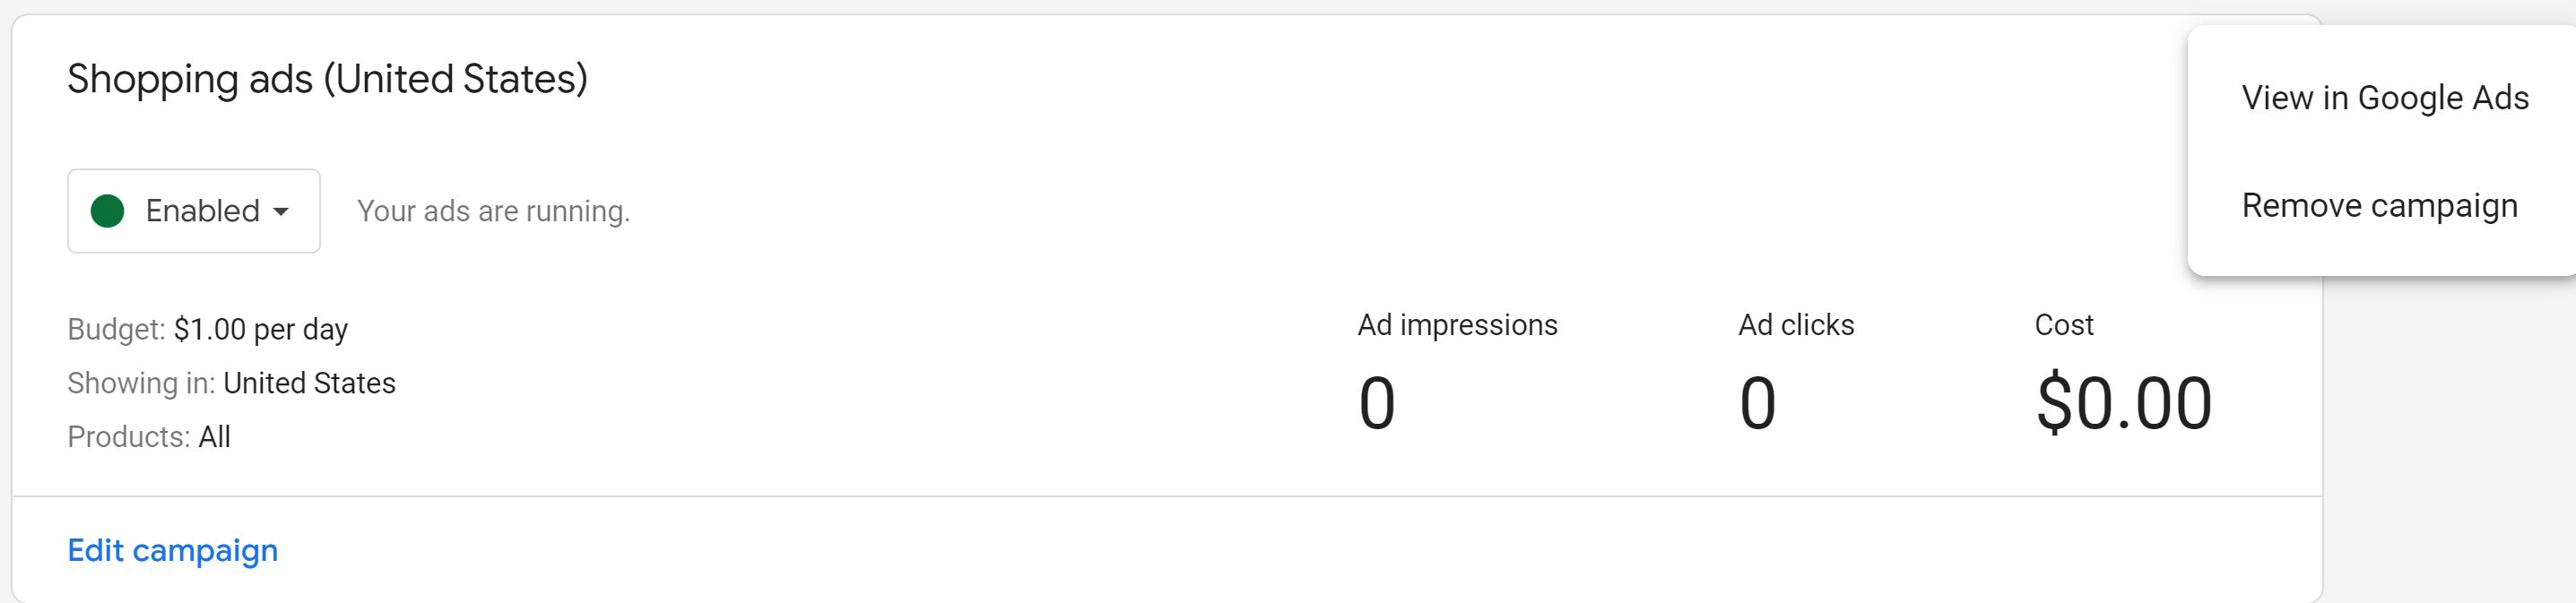Click the Ad impressions count of 0
The height and width of the screenshot is (603, 2576).
1376,403
